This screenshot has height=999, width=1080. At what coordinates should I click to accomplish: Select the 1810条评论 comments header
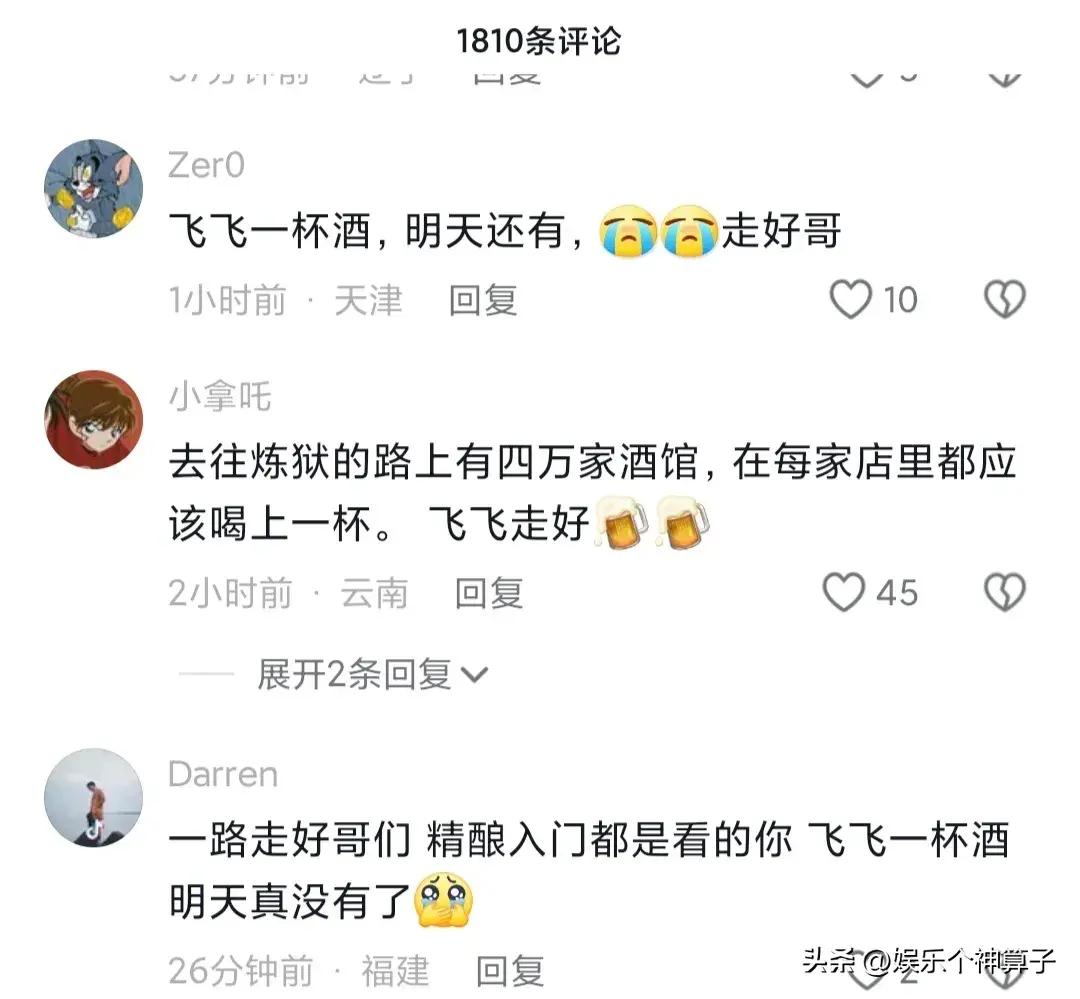[x=539, y=41]
